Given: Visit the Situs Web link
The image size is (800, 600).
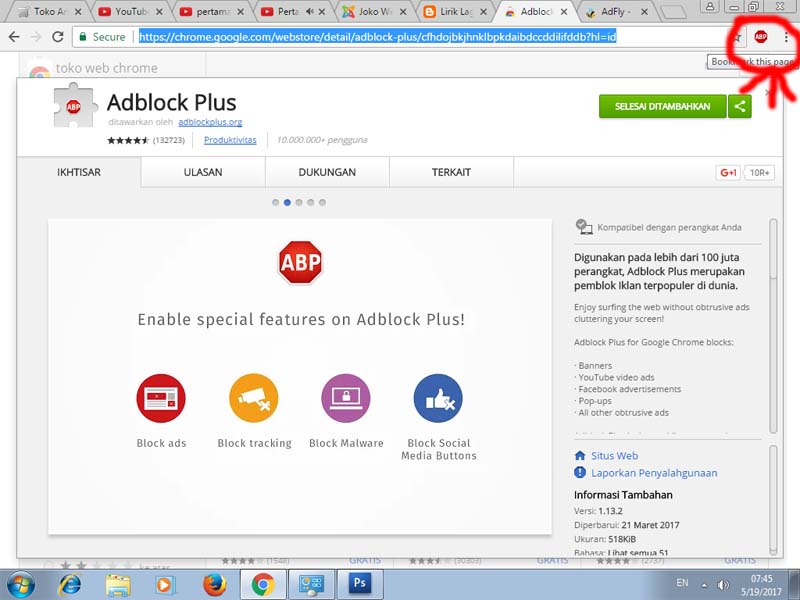Looking at the screenshot, I should [x=614, y=455].
